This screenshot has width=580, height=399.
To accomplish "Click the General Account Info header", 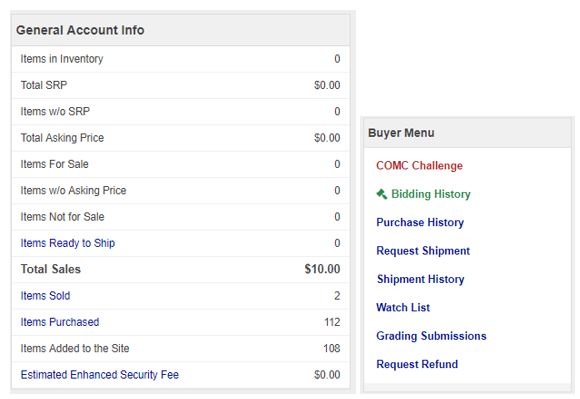I will pos(181,30).
